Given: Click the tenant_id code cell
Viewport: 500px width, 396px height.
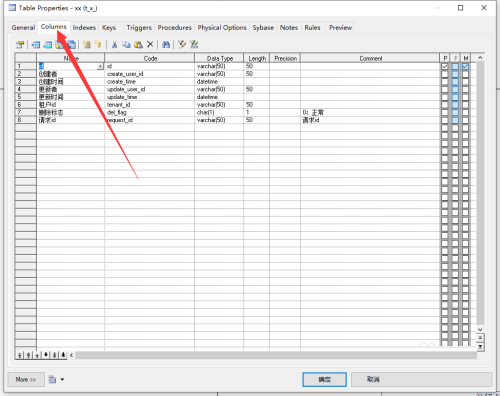Looking at the screenshot, I should pyautogui.click(x=150, y=105).
